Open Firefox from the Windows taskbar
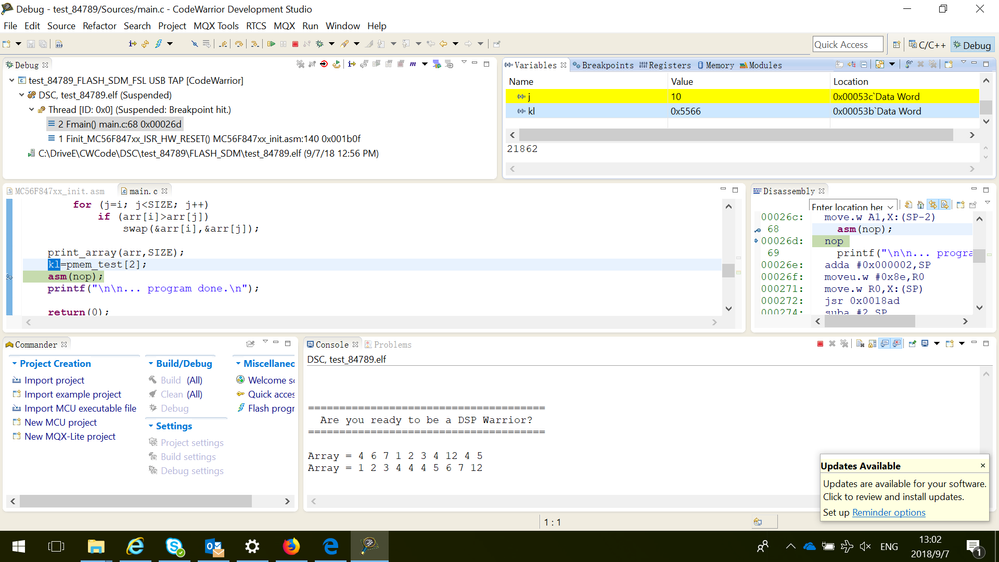 (291, 546)
